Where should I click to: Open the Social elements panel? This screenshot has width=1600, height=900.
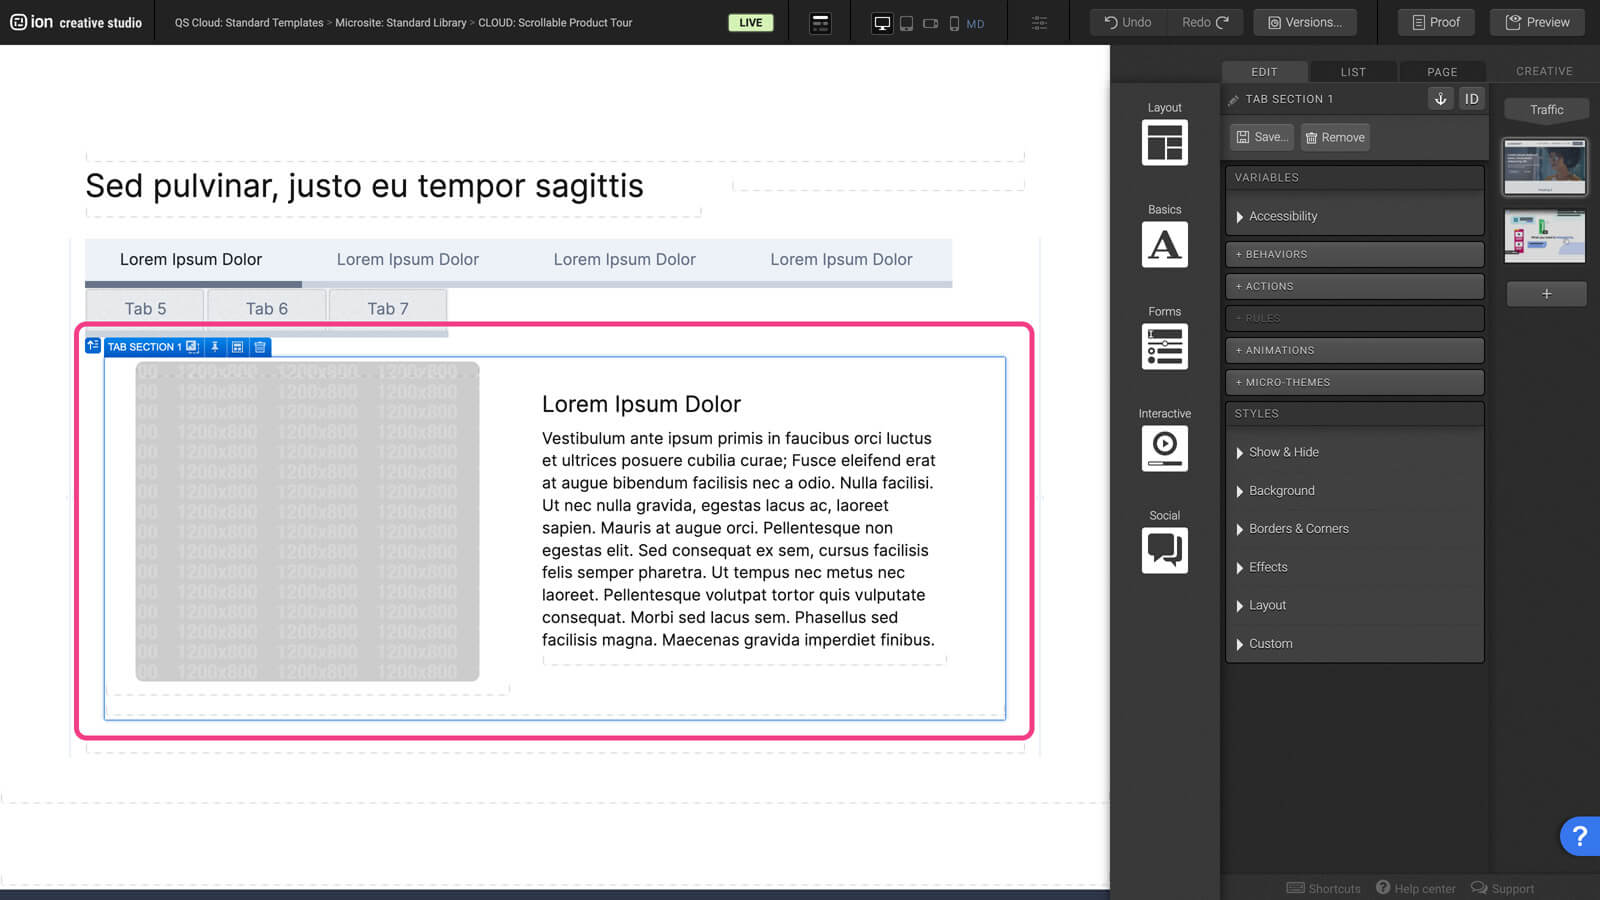point(1164,550)
